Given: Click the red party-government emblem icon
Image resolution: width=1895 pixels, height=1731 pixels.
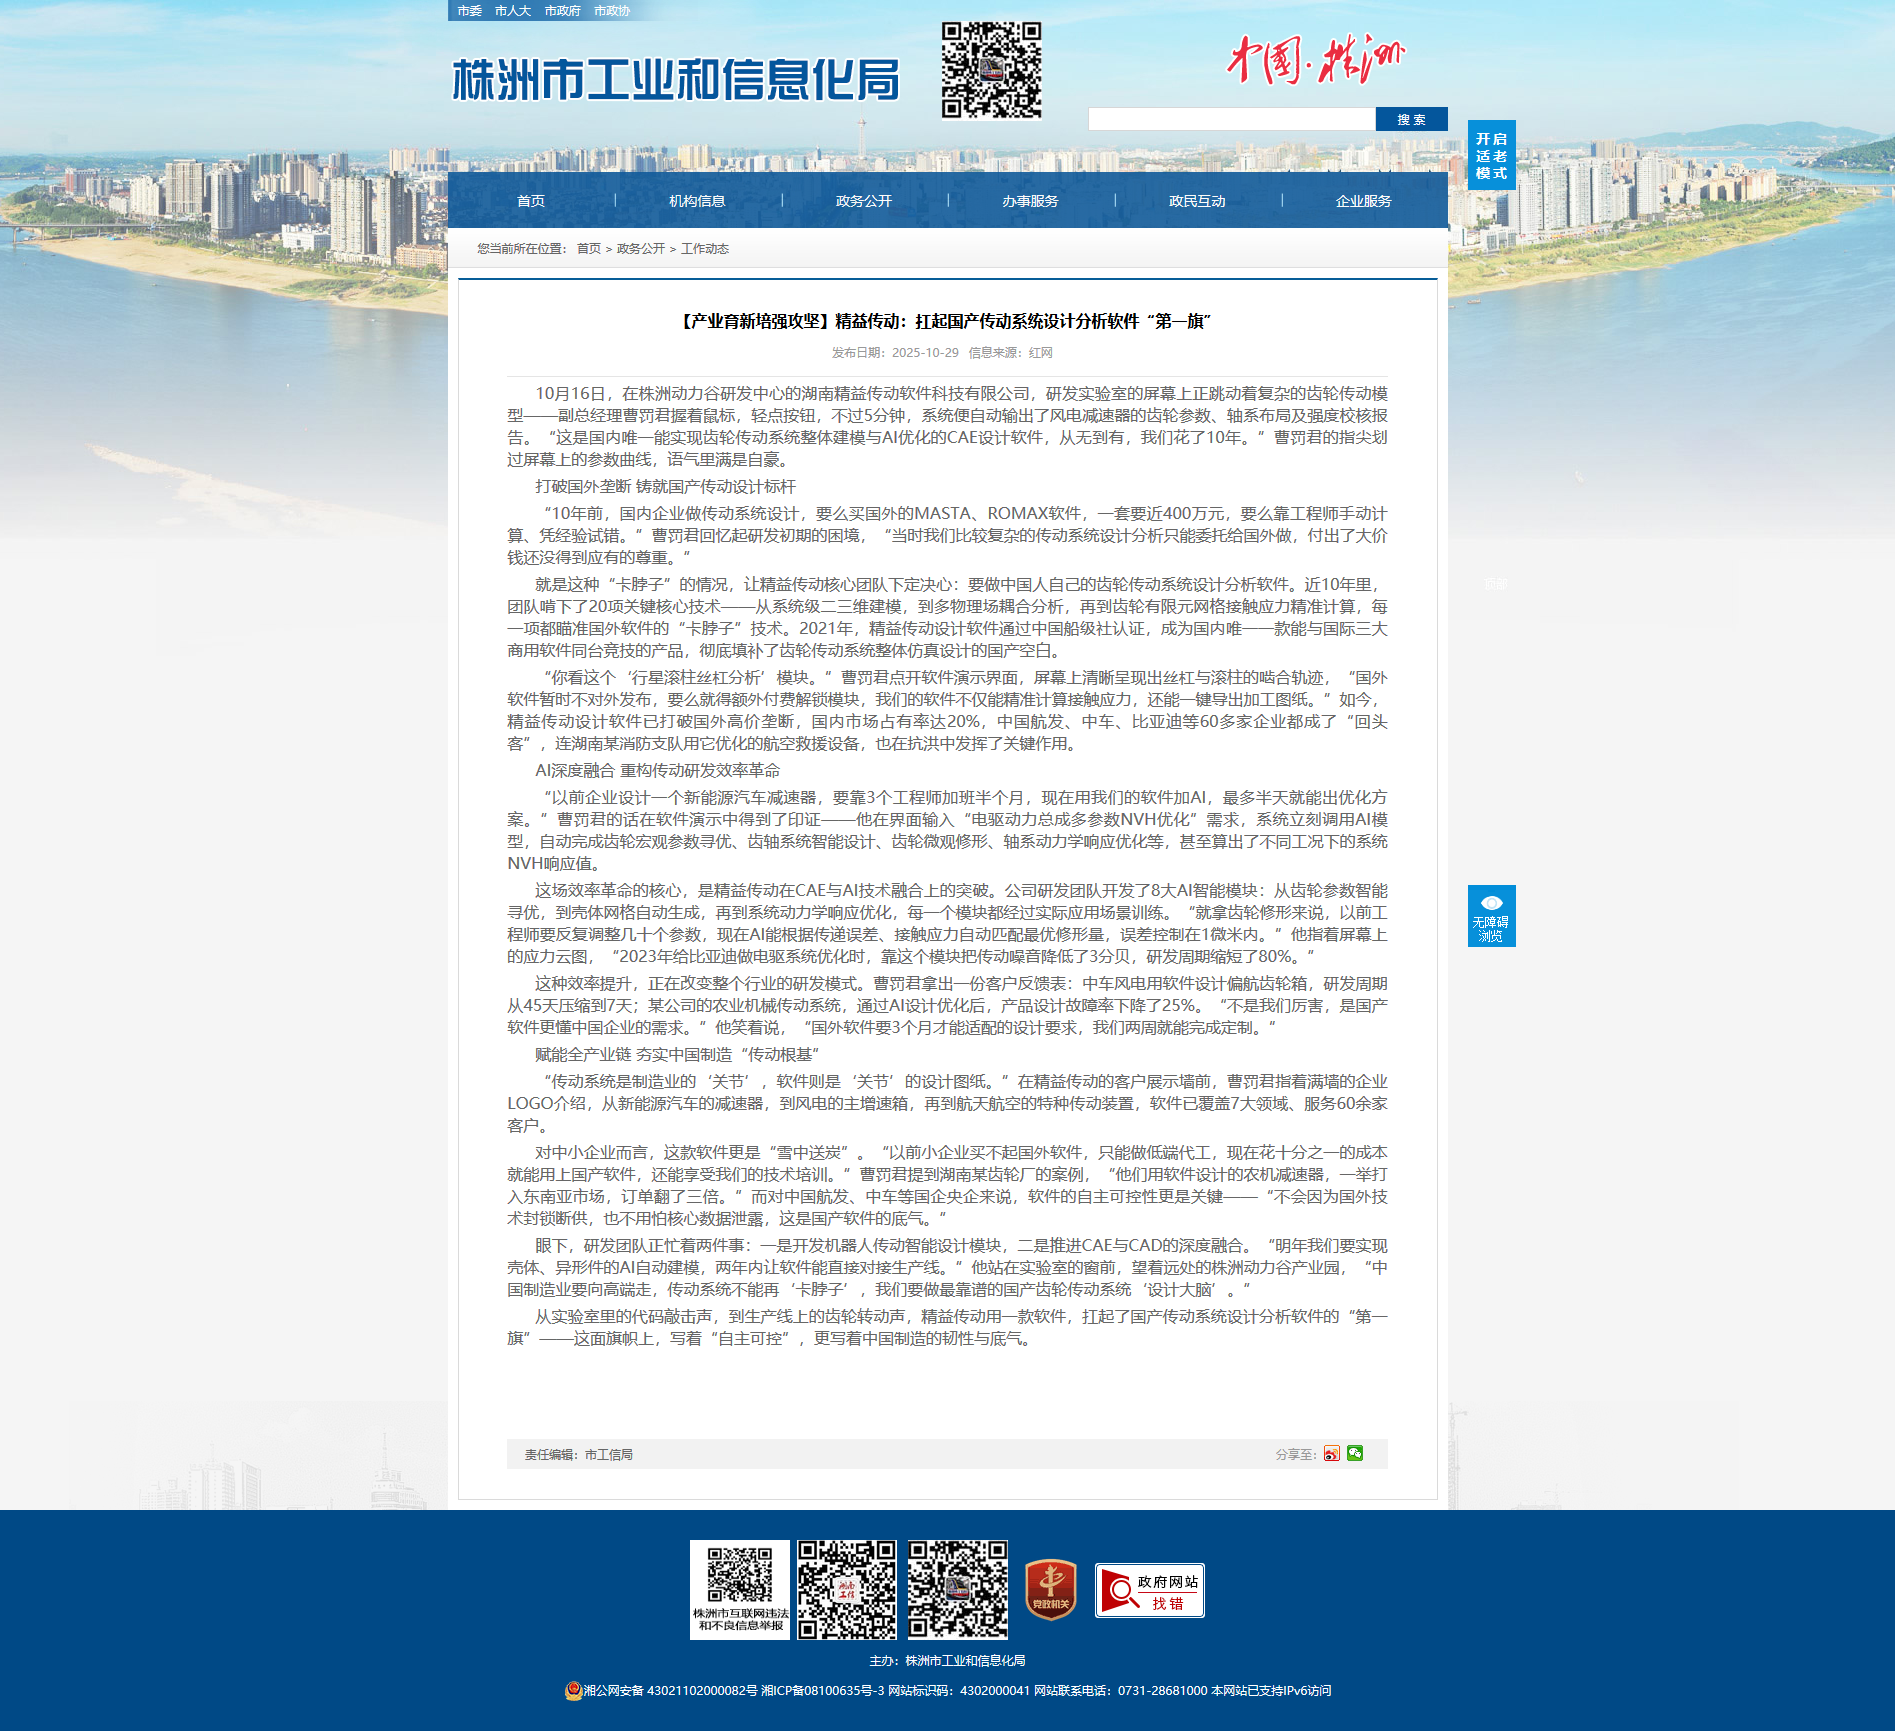Looking at the screenshot, I should [x=1050, y=1590].
